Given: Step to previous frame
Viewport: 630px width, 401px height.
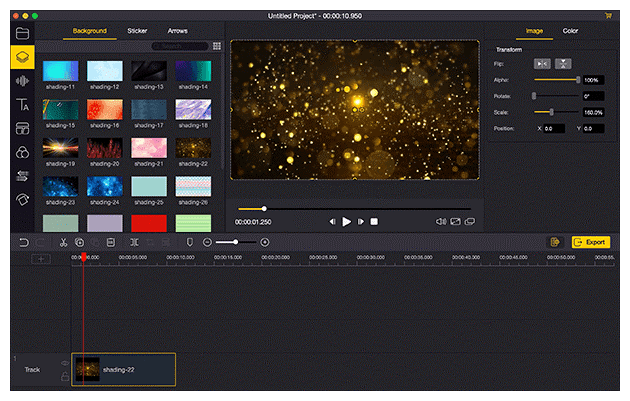Looking at the screenshot, I should point(332,222).
